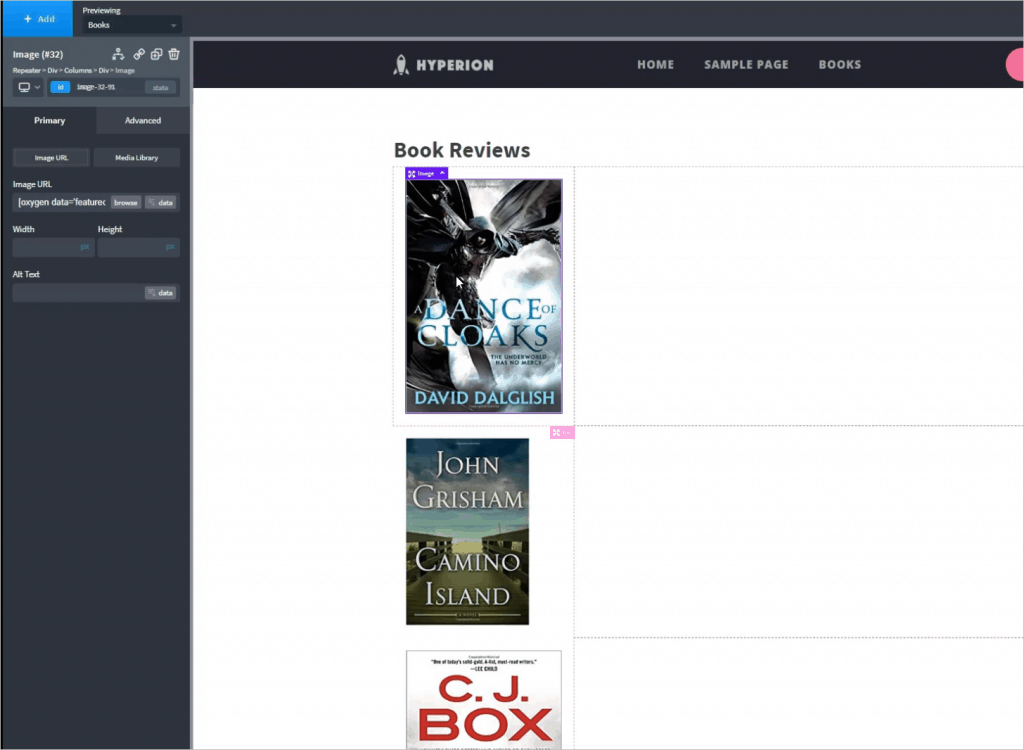Open the px unit selector for Width
Screen dimensions: 1024x750
(x=85, y=247)
